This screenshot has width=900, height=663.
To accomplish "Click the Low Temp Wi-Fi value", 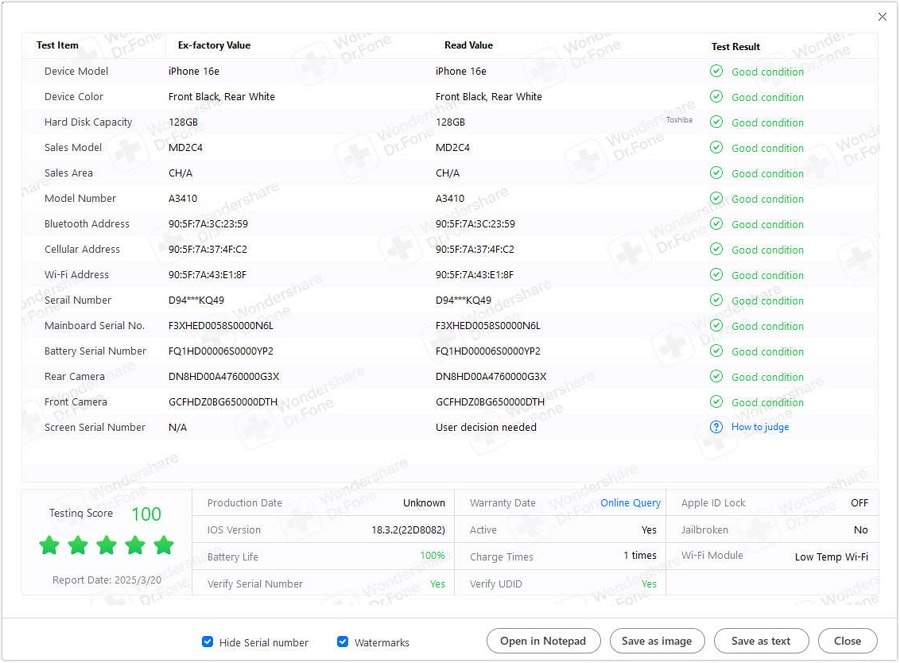I will [x=831, y=557].
